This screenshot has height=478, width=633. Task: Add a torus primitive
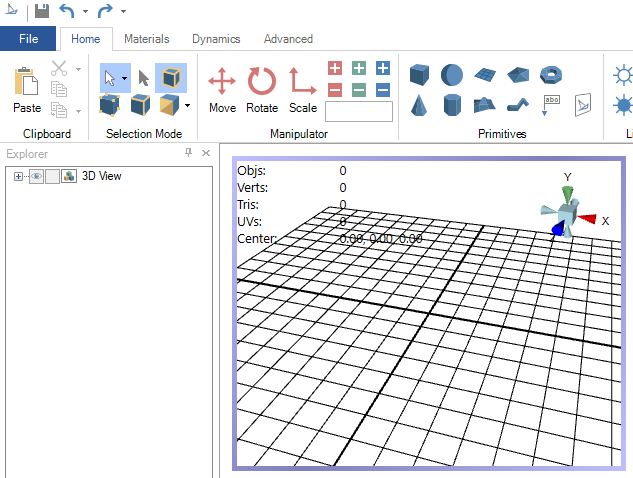click(550, 75)
